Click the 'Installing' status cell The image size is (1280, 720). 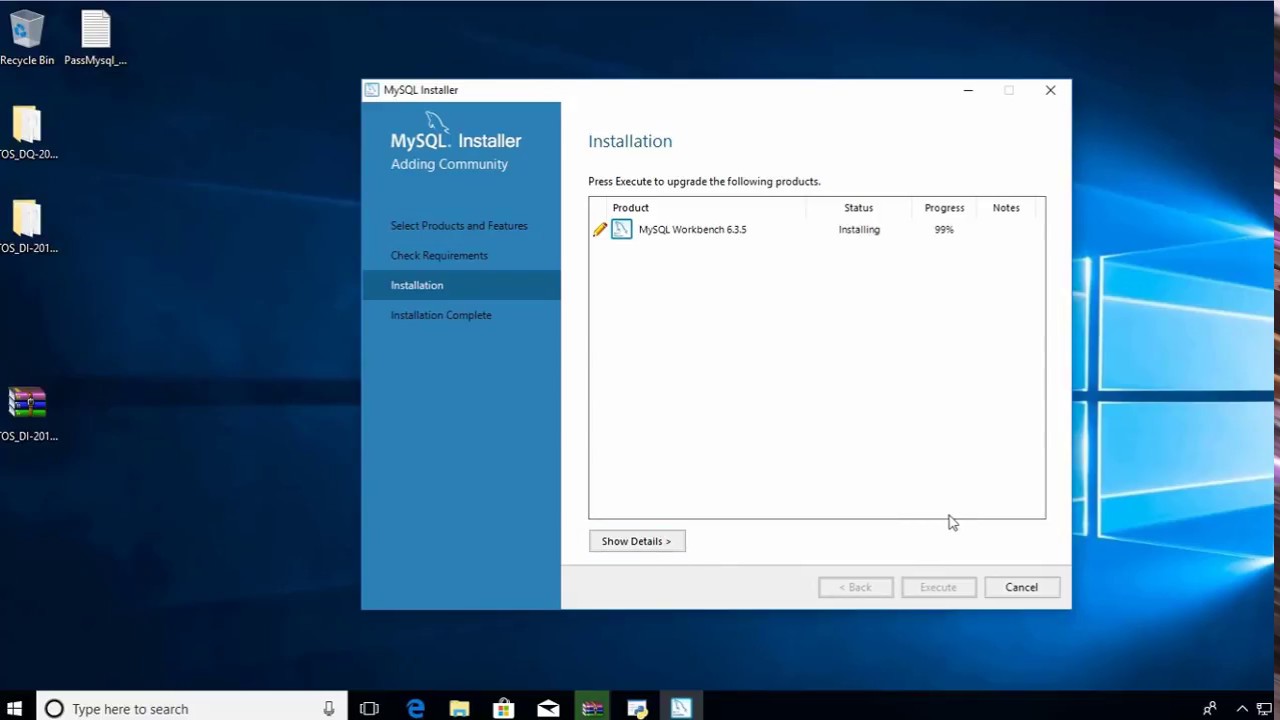[x=859, y=230]
